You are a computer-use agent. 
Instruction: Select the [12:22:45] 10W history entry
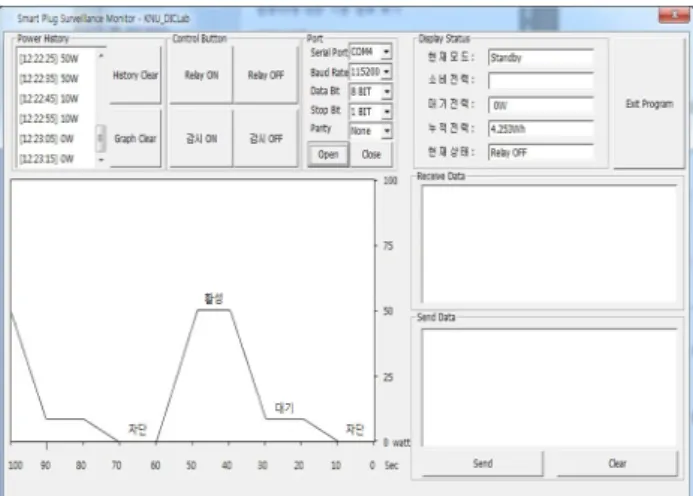coord(49,99)
